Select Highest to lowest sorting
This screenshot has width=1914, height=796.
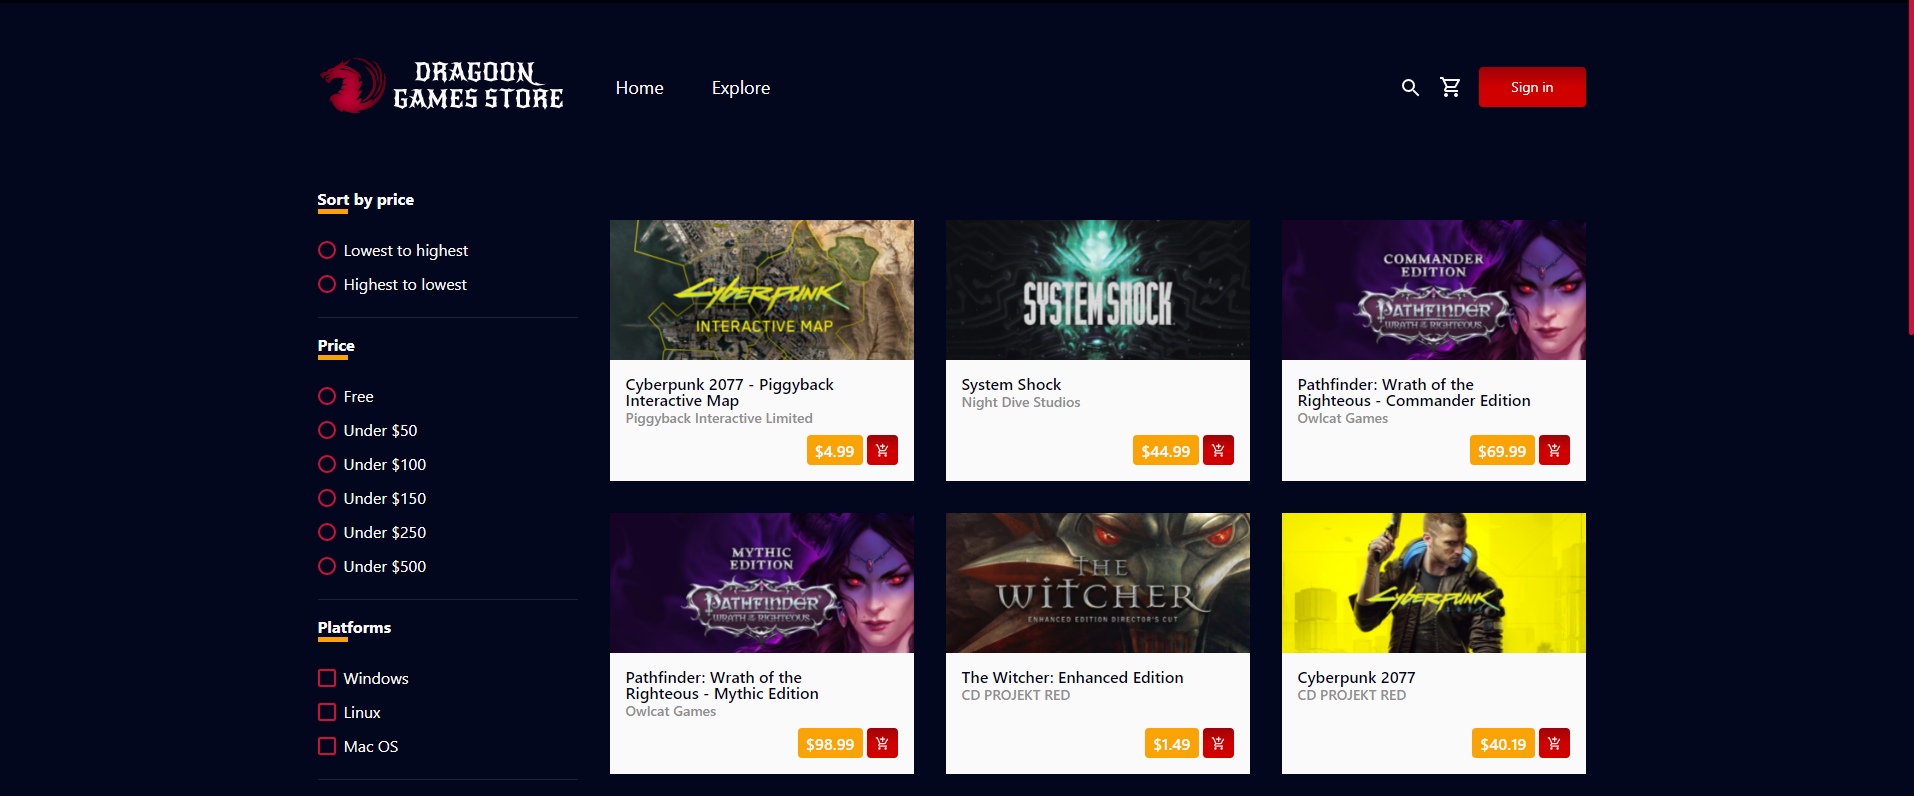pyautogui.click(x=327, y=284)
